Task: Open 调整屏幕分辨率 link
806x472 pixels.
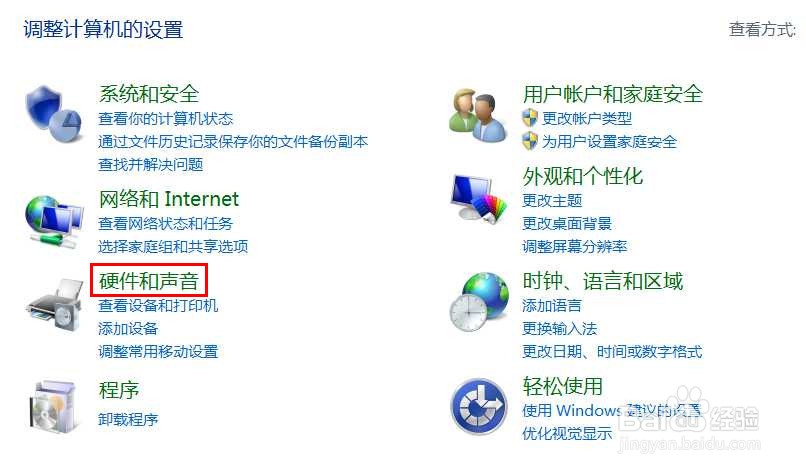Action: (x=575, y=247)
